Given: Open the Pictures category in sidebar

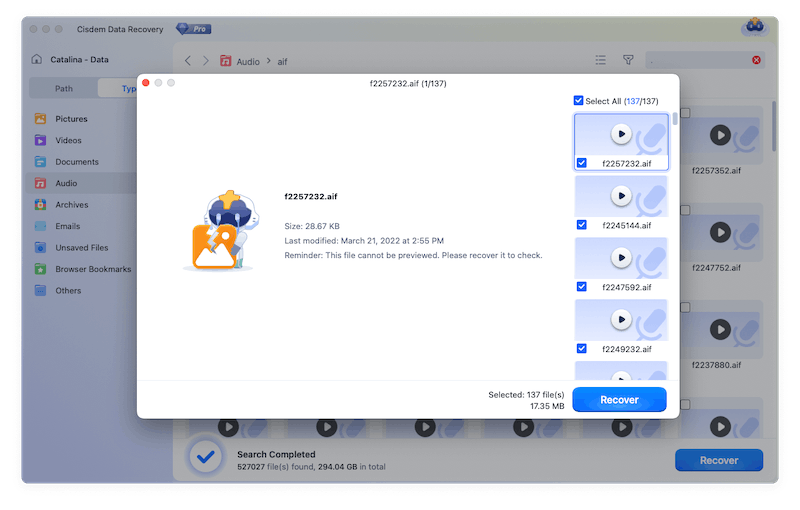Looking at the screenshot, I should coord(71,119).
